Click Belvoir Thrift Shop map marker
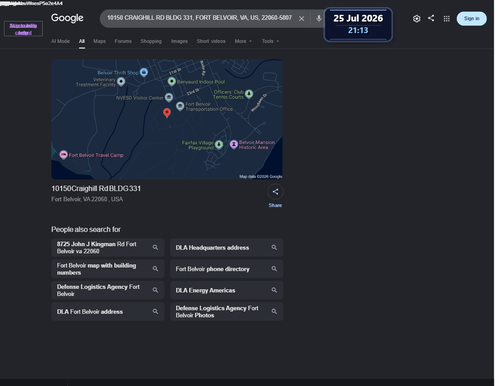 pyautogui.click(x=144, y=72)
